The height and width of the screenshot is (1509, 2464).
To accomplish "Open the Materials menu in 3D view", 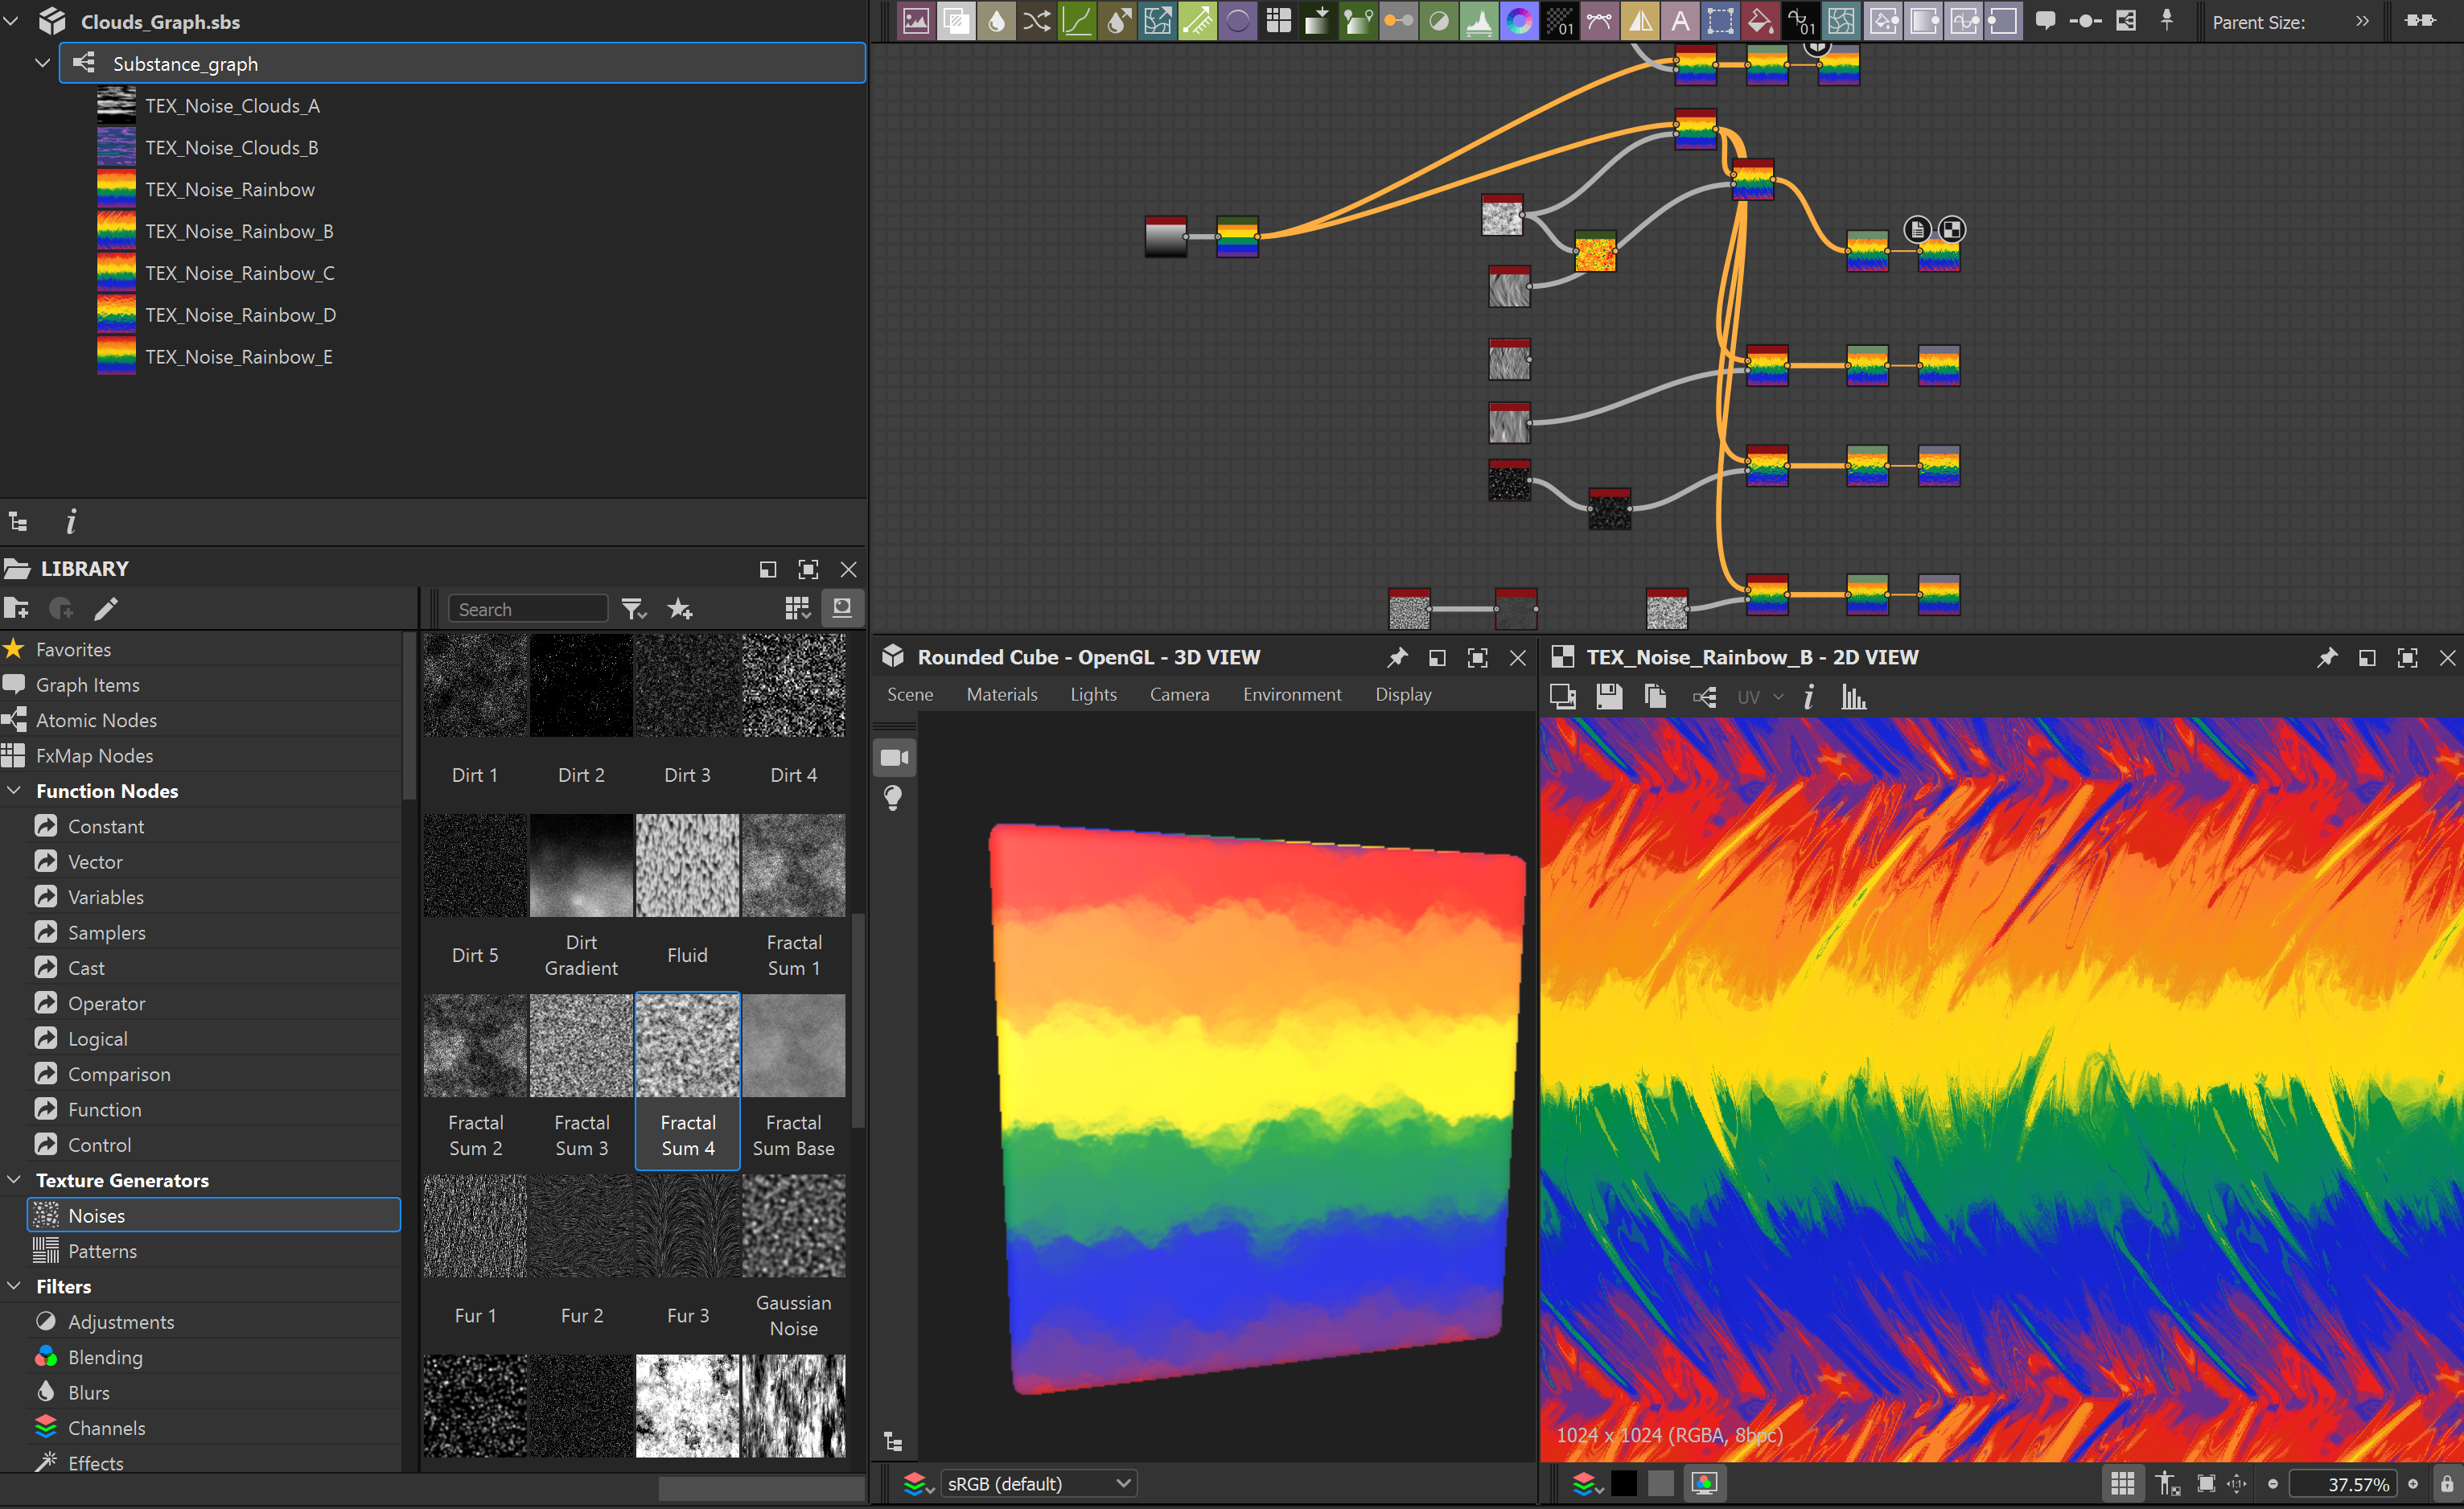I will coord(1001,694).
